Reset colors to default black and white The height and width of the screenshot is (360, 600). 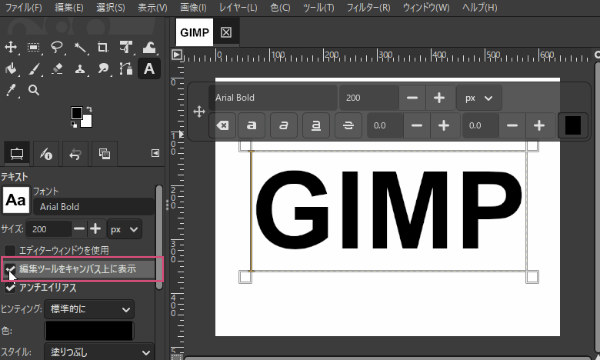[x=74, y=125]
